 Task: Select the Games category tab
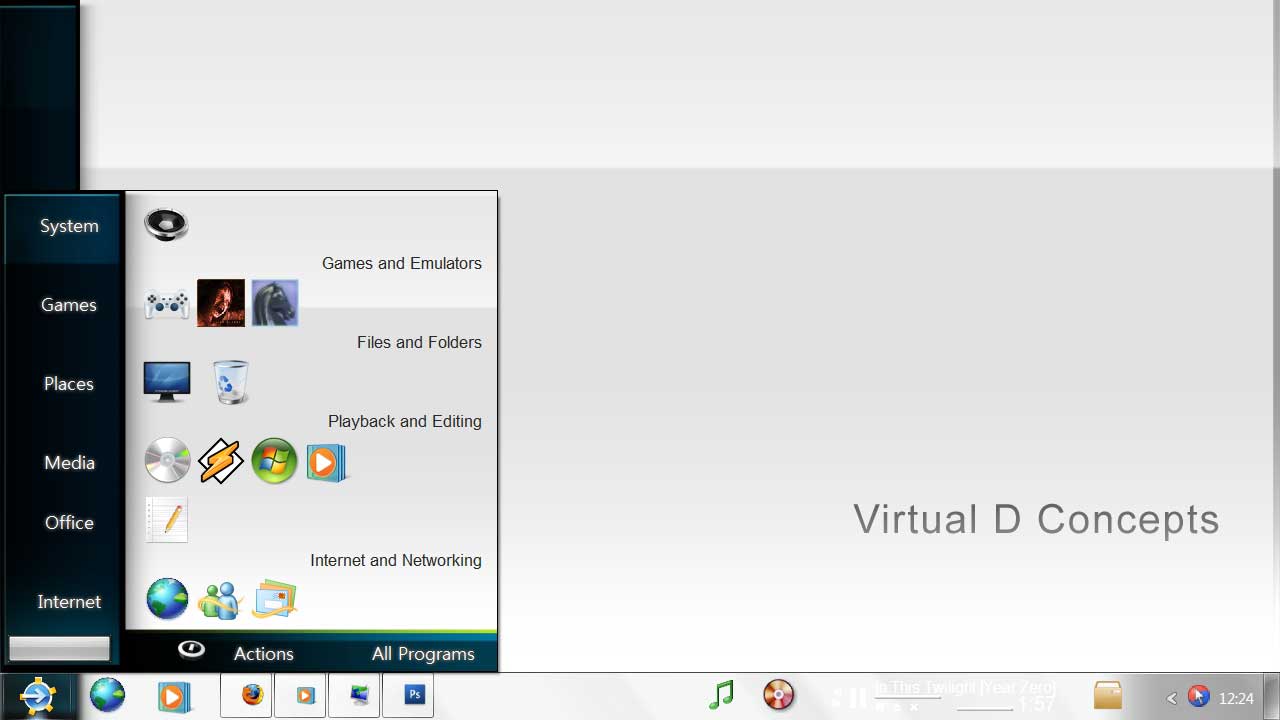(68, 305)
